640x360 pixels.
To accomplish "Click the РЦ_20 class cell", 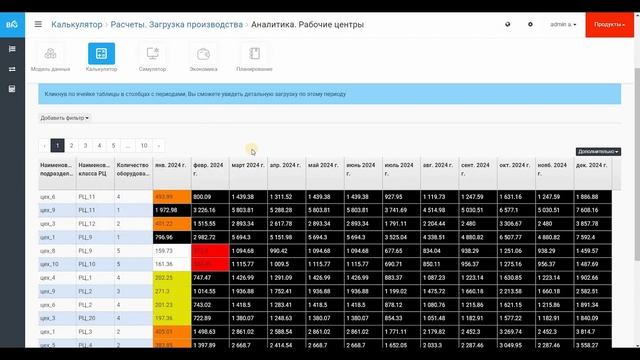I will point(95,318).
